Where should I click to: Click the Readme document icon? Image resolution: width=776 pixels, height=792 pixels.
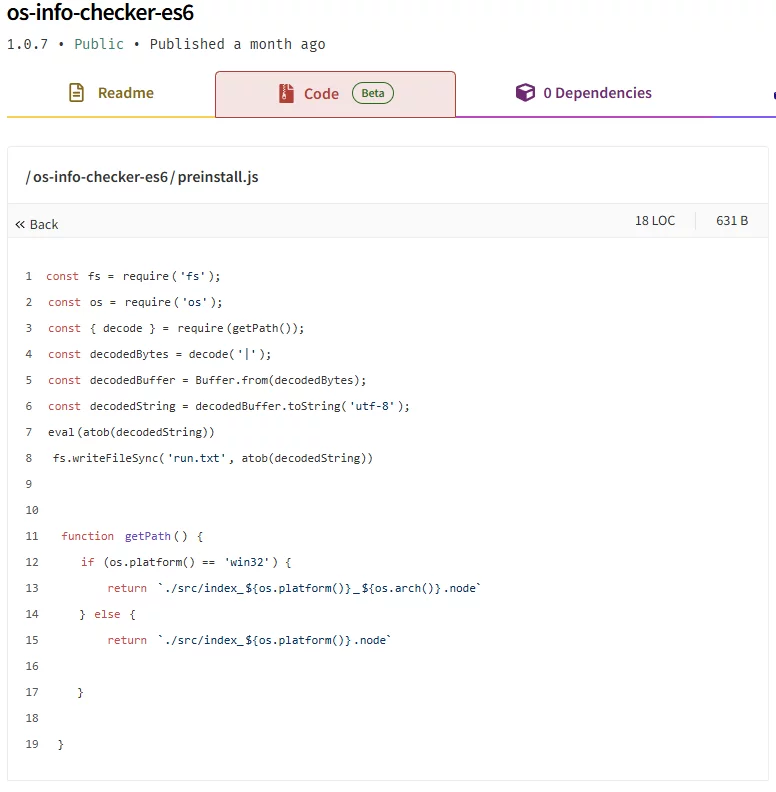(x=76, y=93)
